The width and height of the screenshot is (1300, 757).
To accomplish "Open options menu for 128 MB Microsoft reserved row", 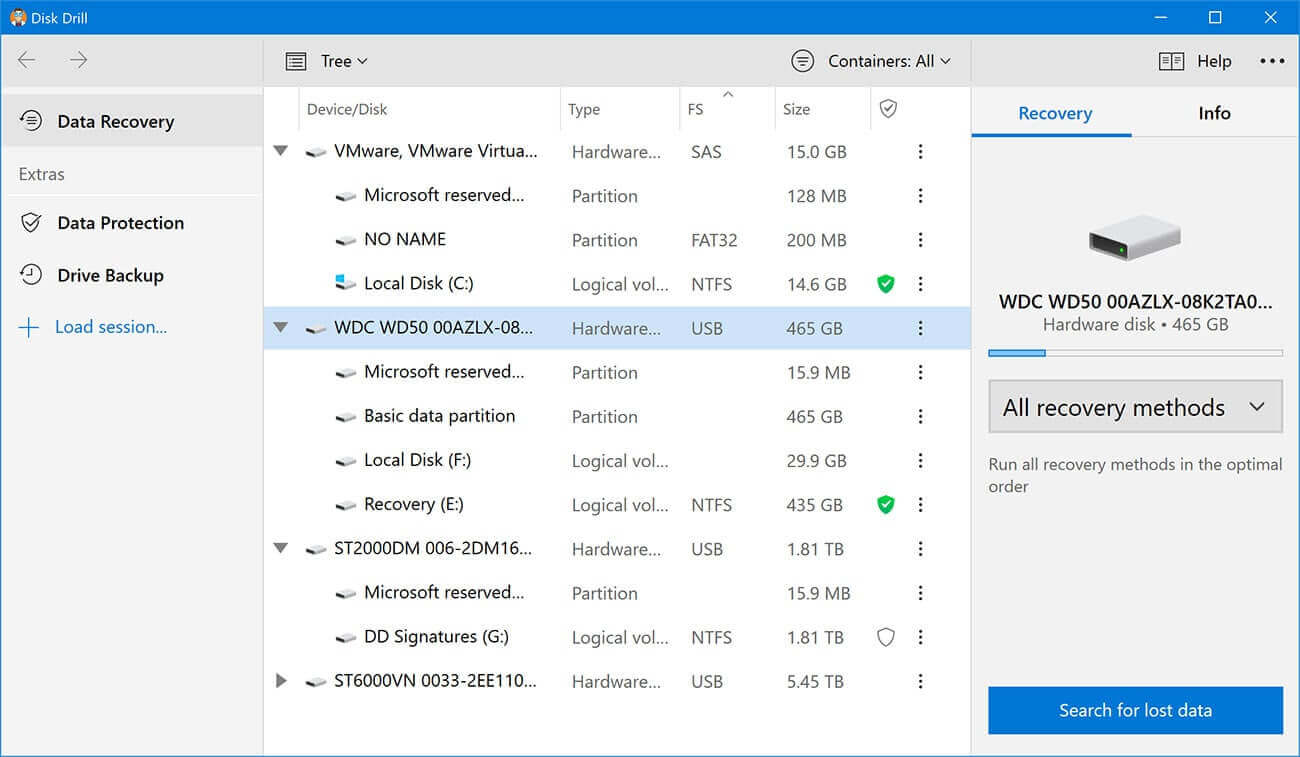I will [920, 196].
